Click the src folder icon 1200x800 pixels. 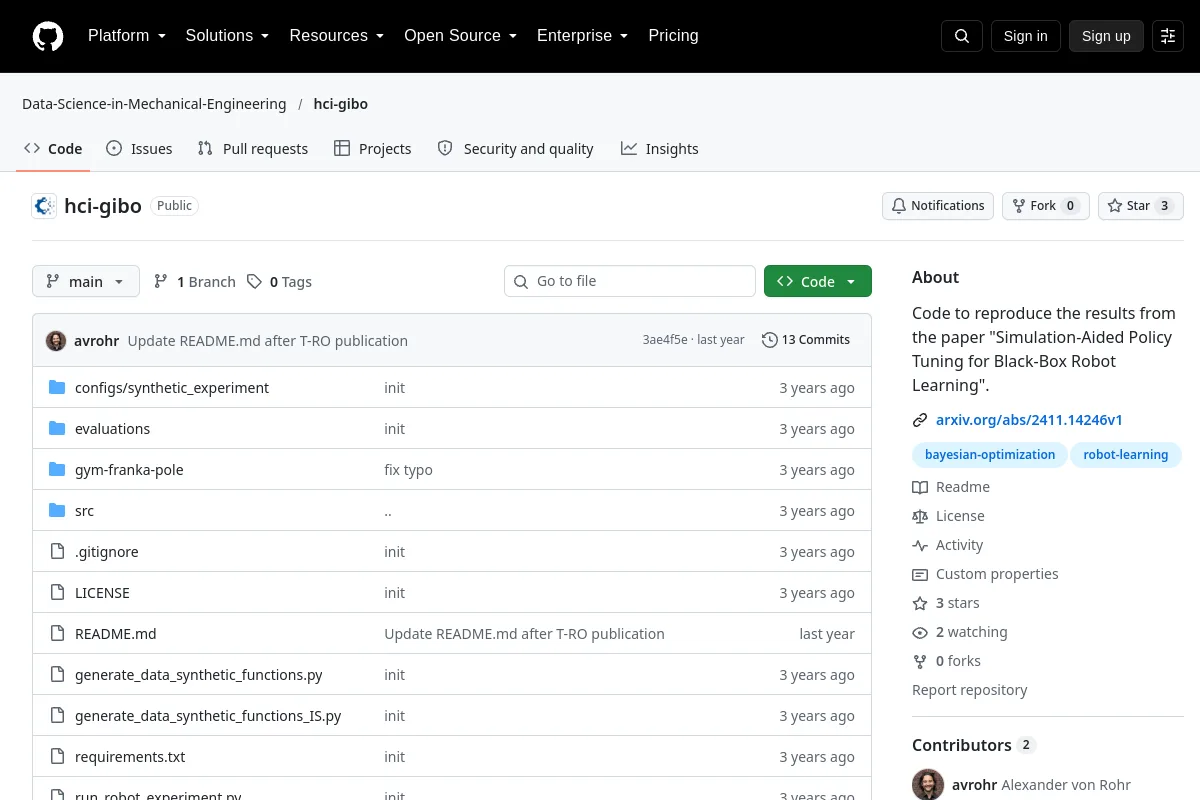(57, 511)
